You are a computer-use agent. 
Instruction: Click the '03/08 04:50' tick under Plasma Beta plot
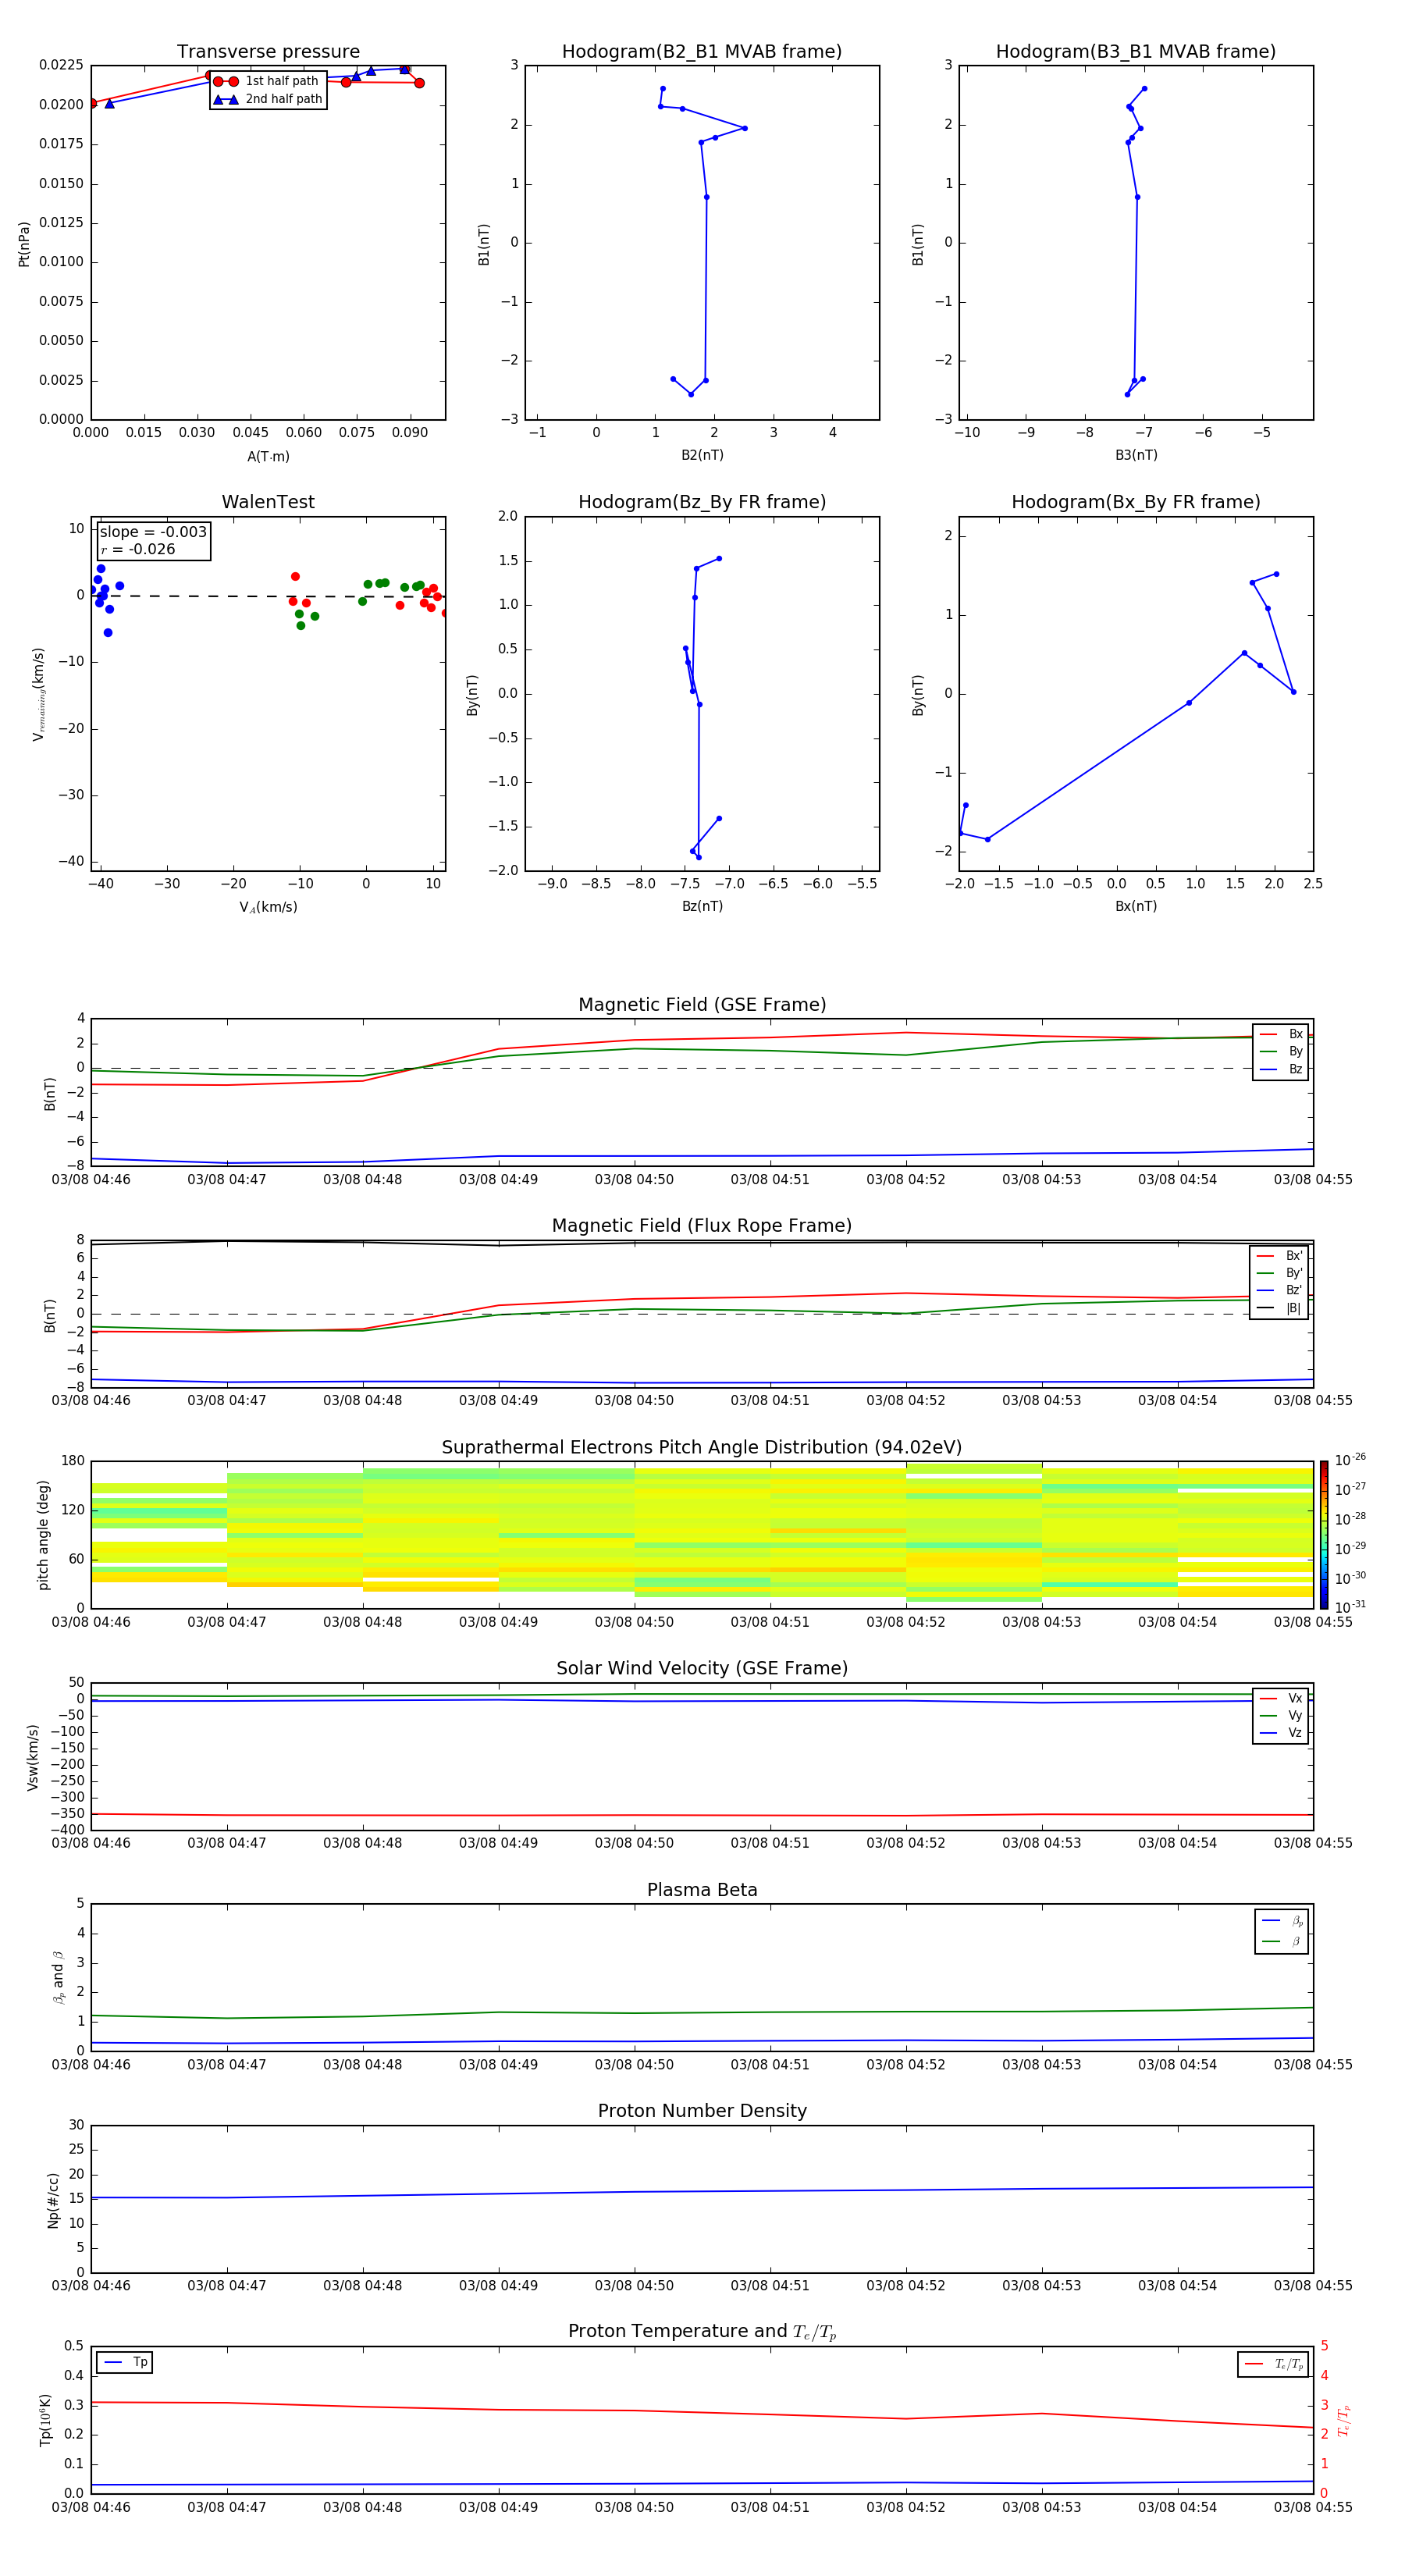(x=634, y=2065)
